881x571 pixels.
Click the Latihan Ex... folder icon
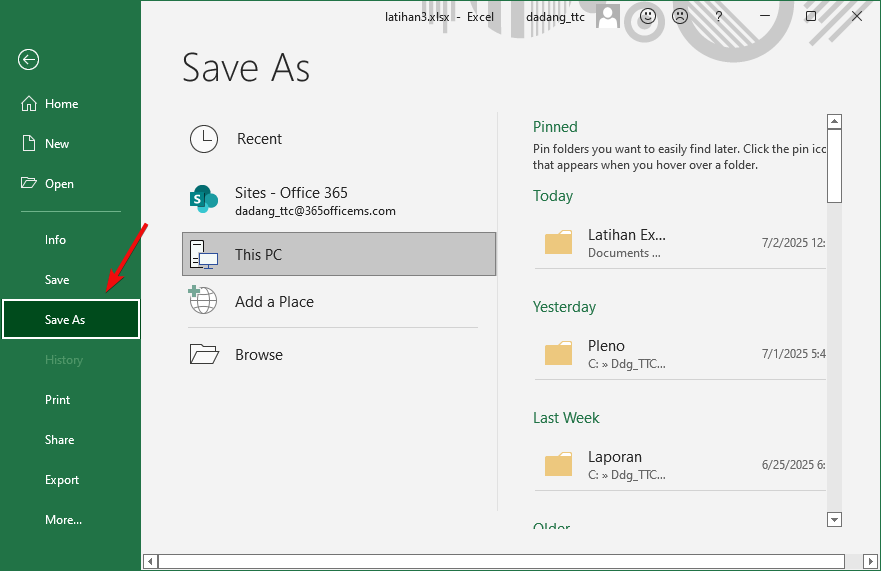(558, 242)
